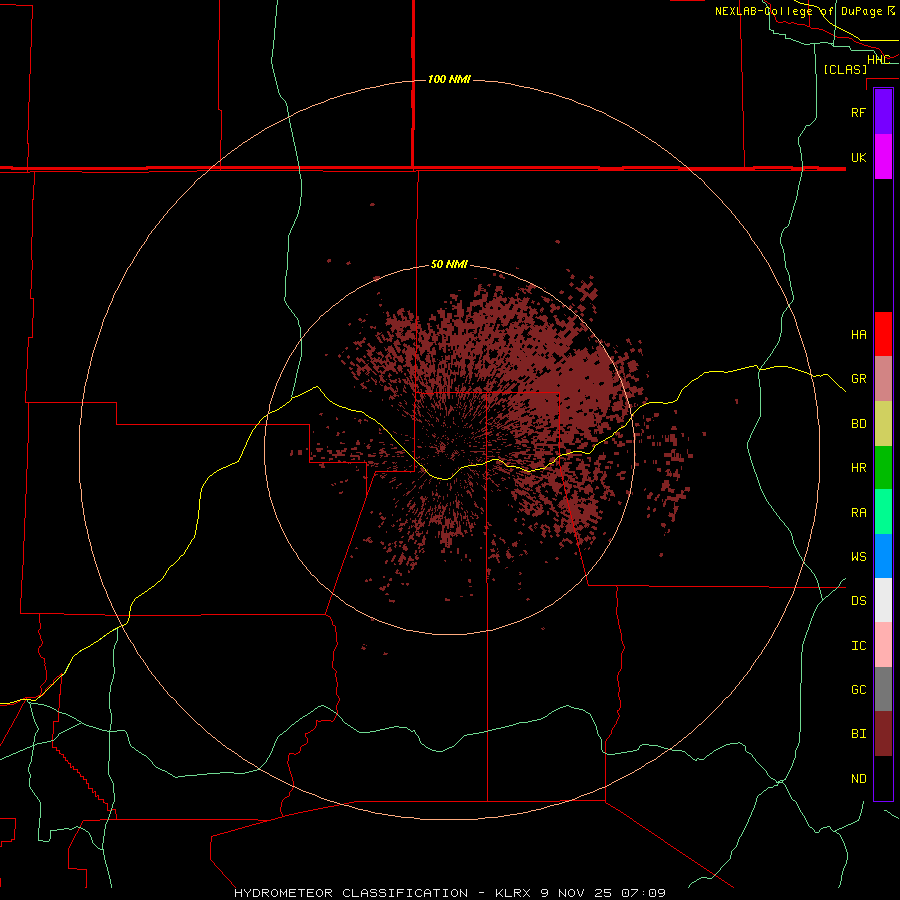Click the GR legend label
This screenshot has height=900, width=900.
pyautogui.click(x=858, y=379)
